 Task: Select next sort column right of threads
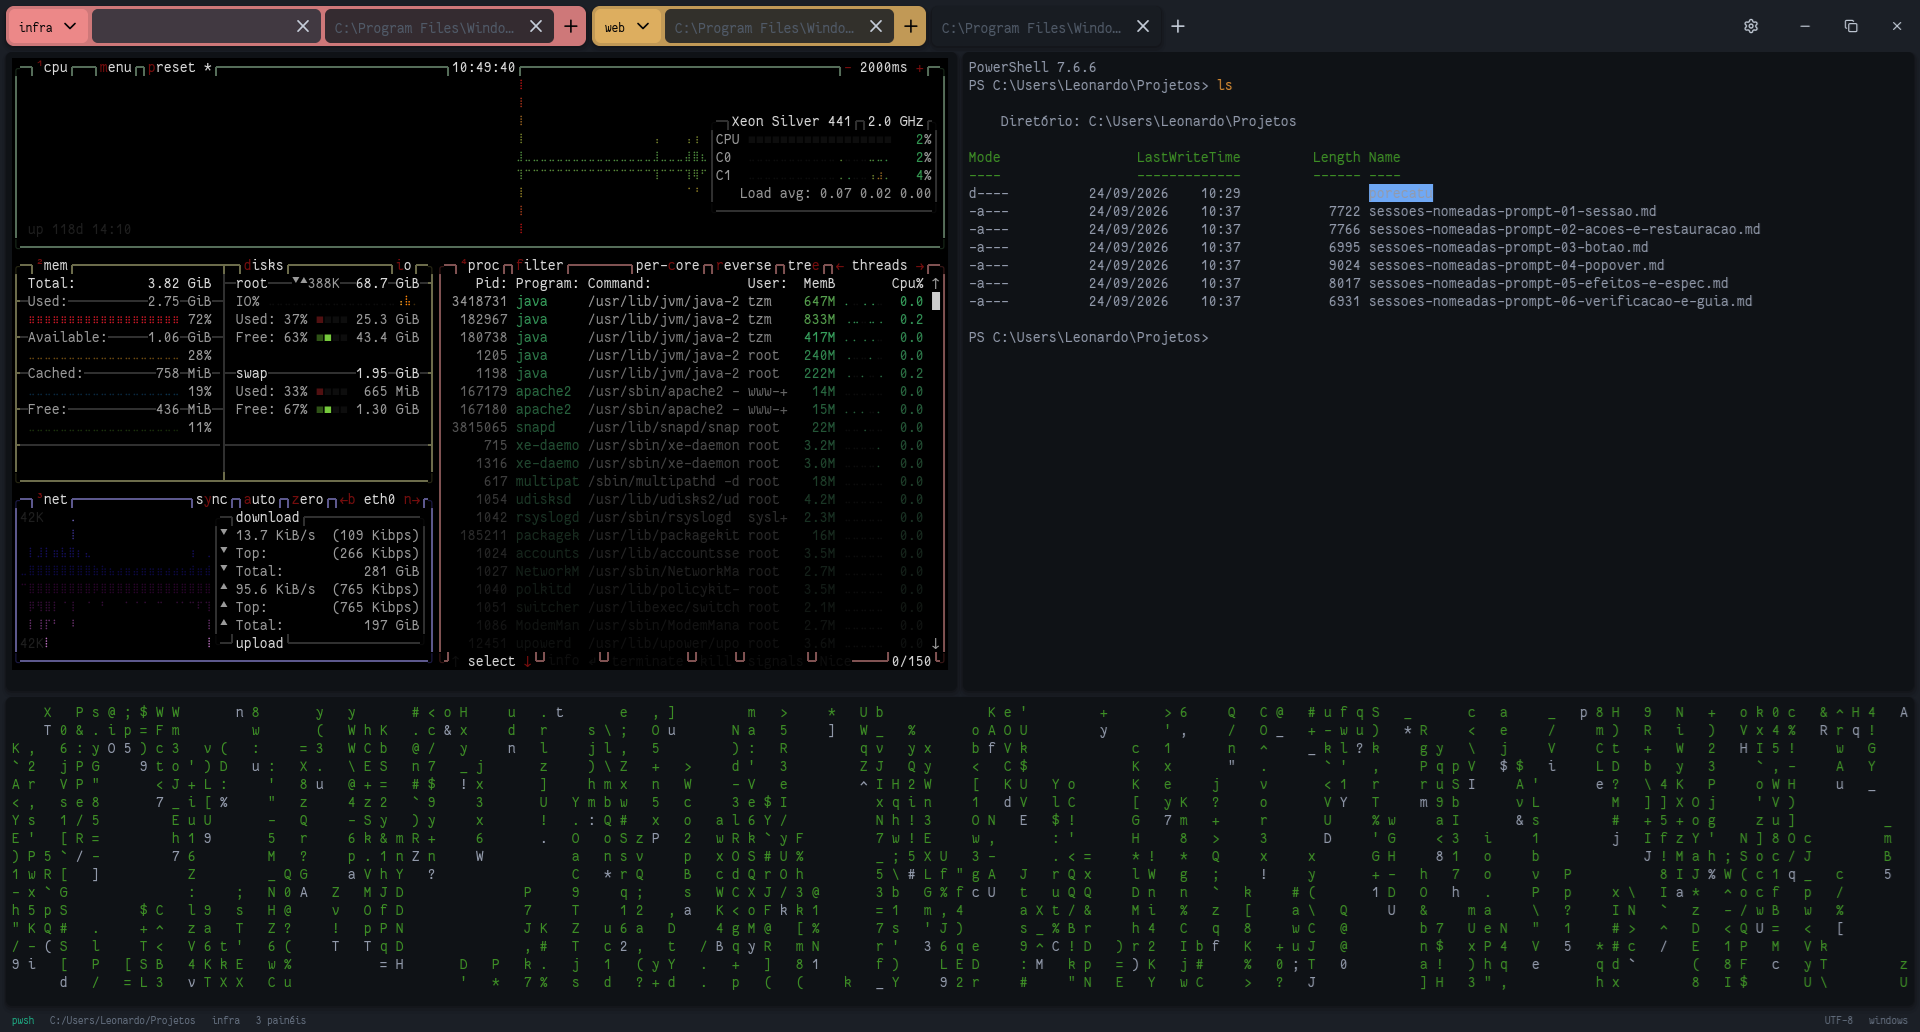coord(919,265)
